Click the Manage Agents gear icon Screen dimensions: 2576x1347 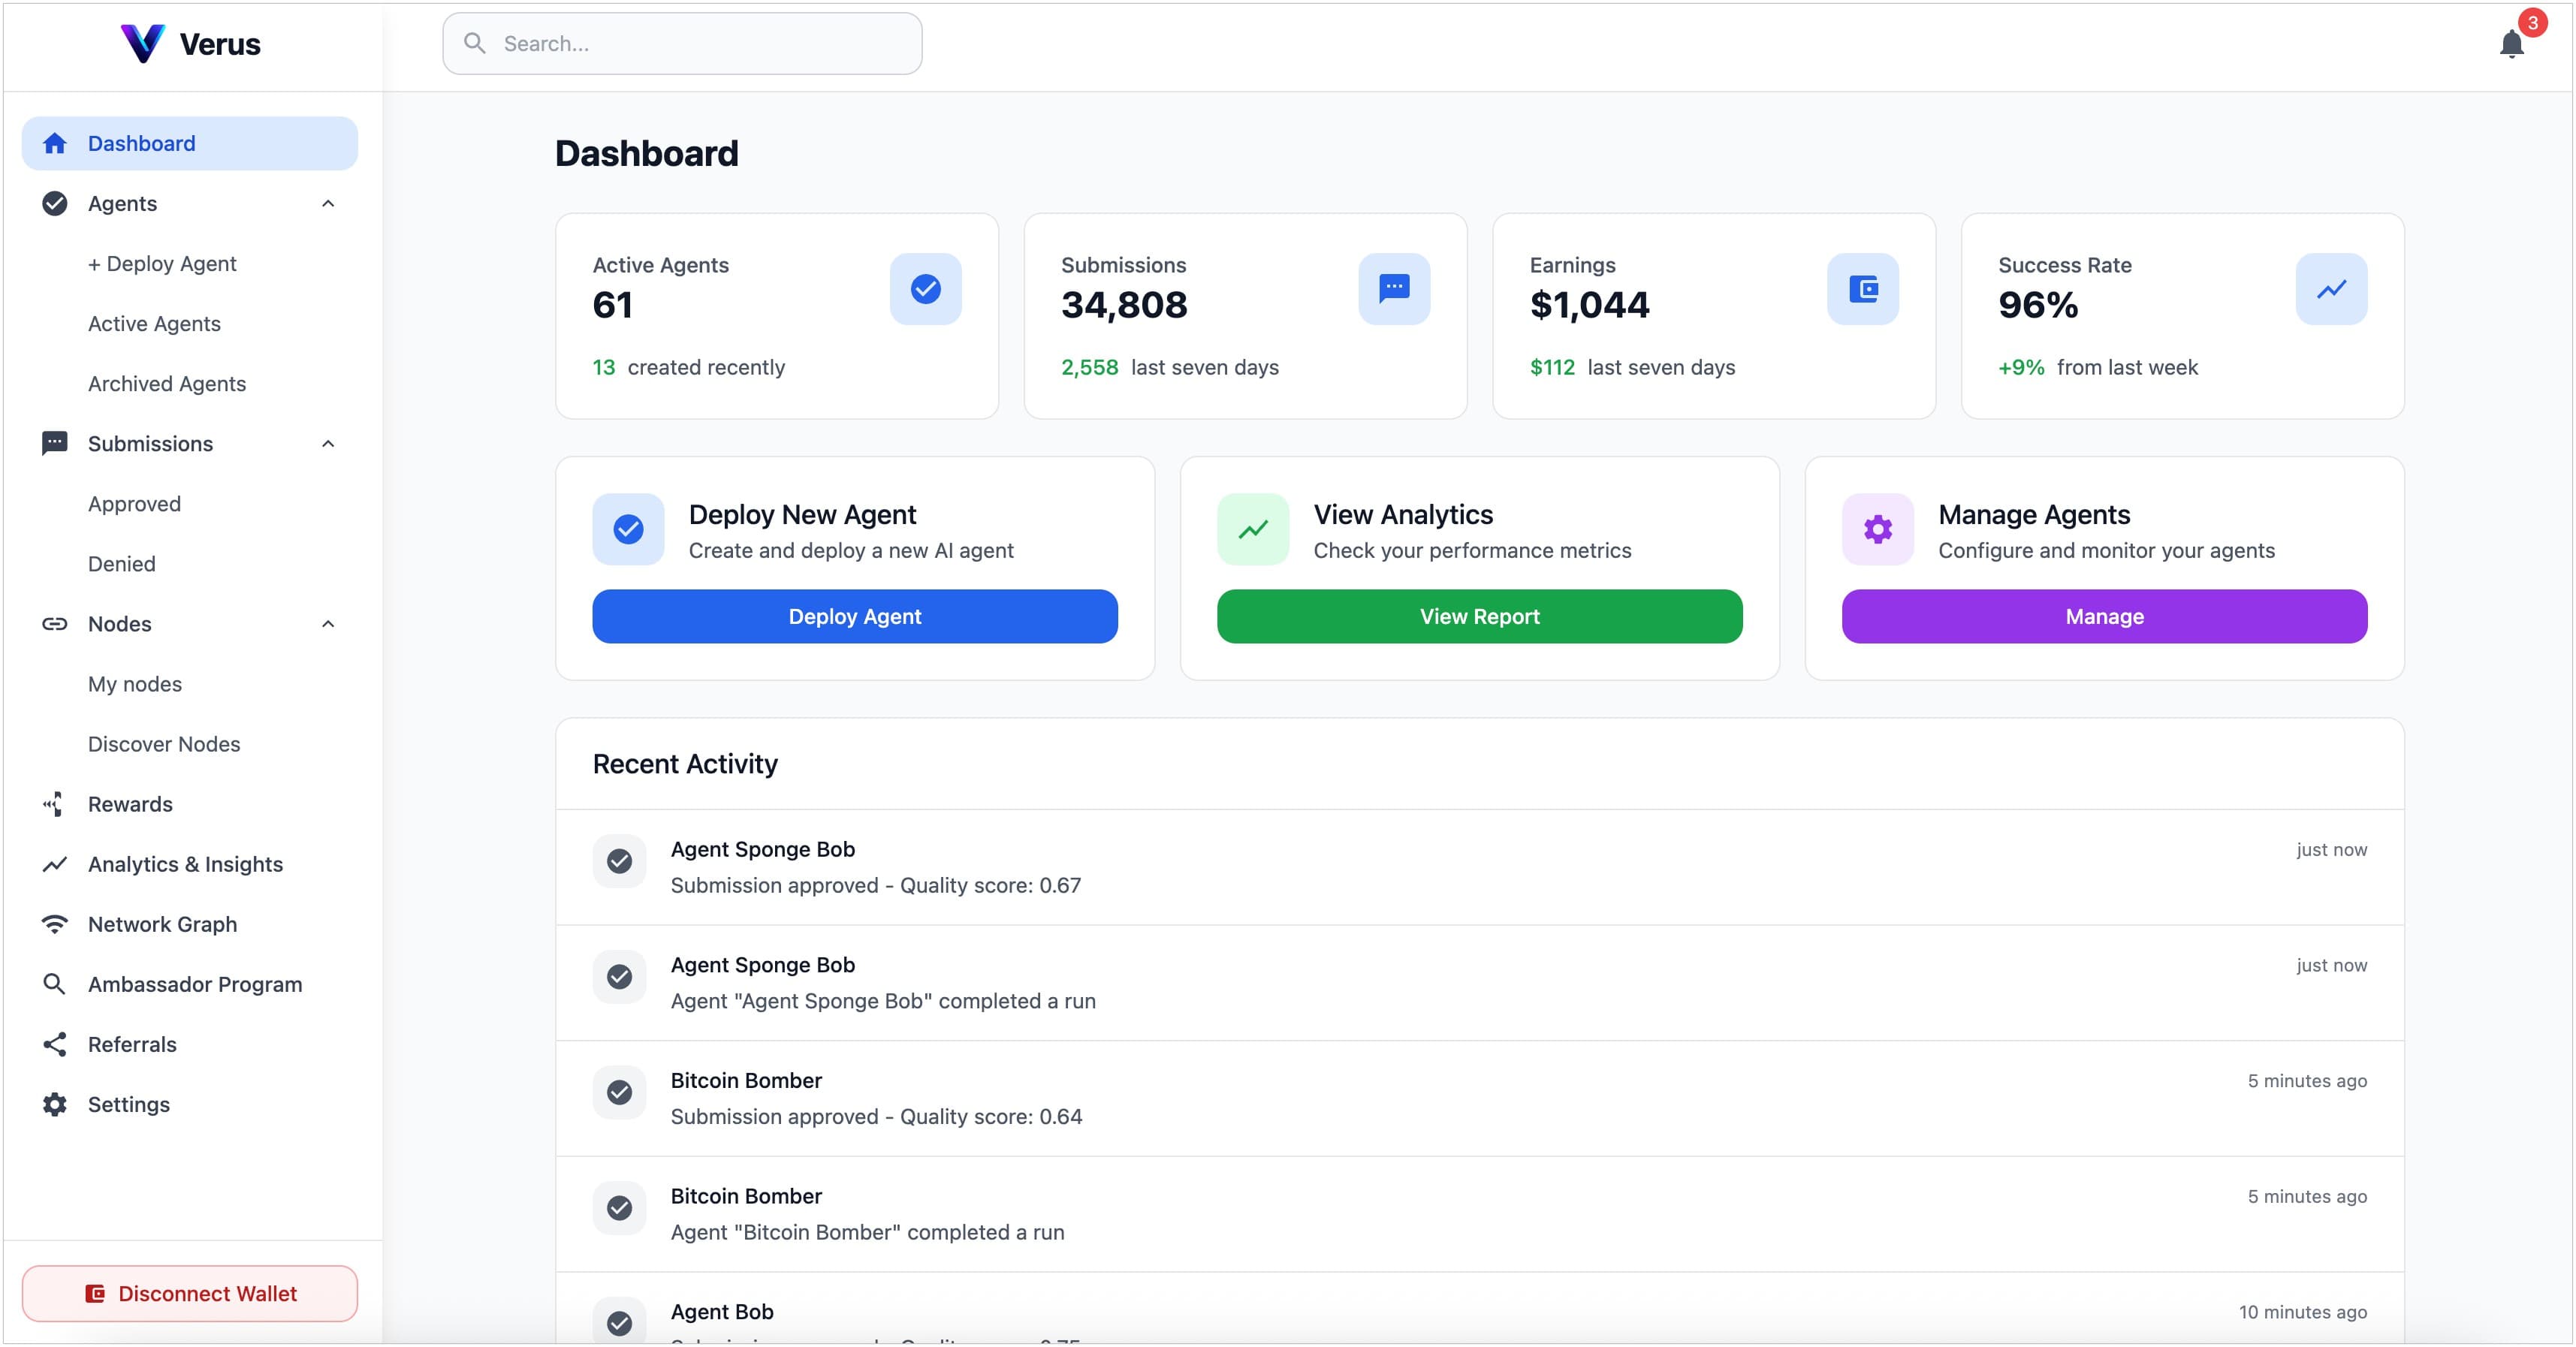(x=1877, y=529)
